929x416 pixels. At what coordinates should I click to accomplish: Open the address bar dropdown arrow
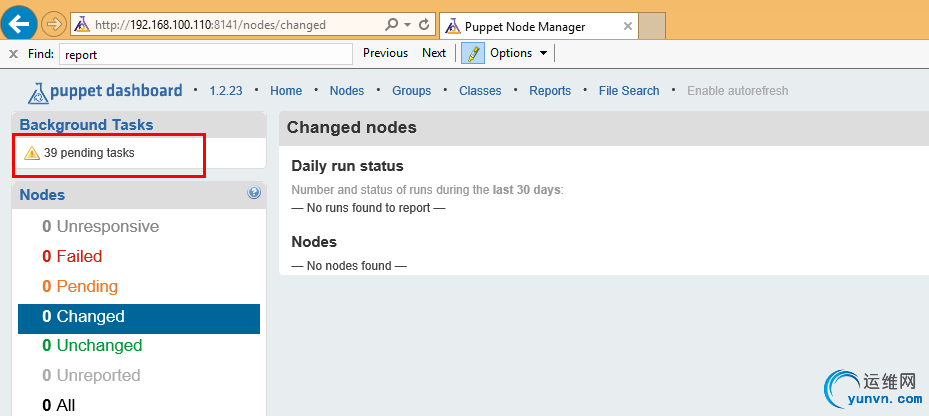click(408, 25)
